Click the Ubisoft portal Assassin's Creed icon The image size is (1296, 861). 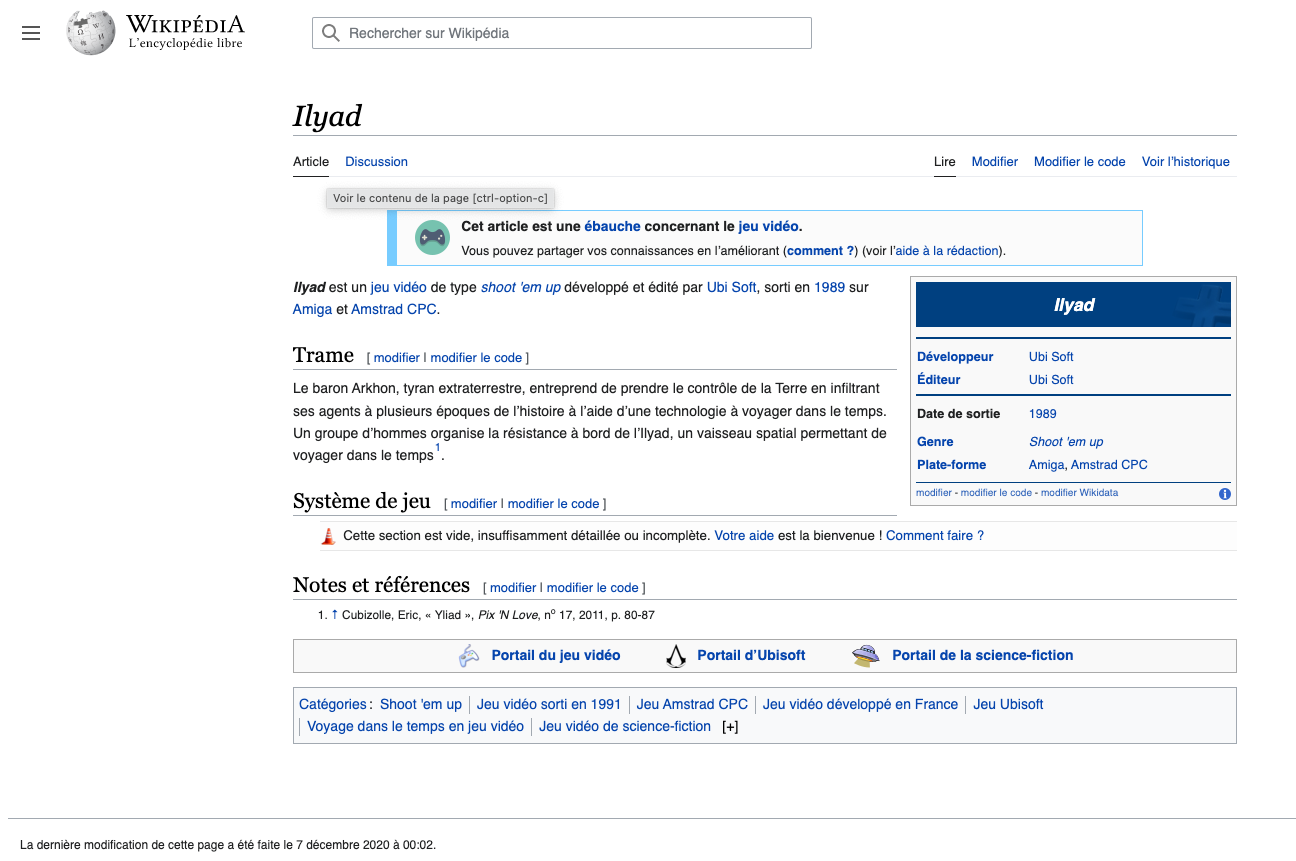tap(676, 656)
